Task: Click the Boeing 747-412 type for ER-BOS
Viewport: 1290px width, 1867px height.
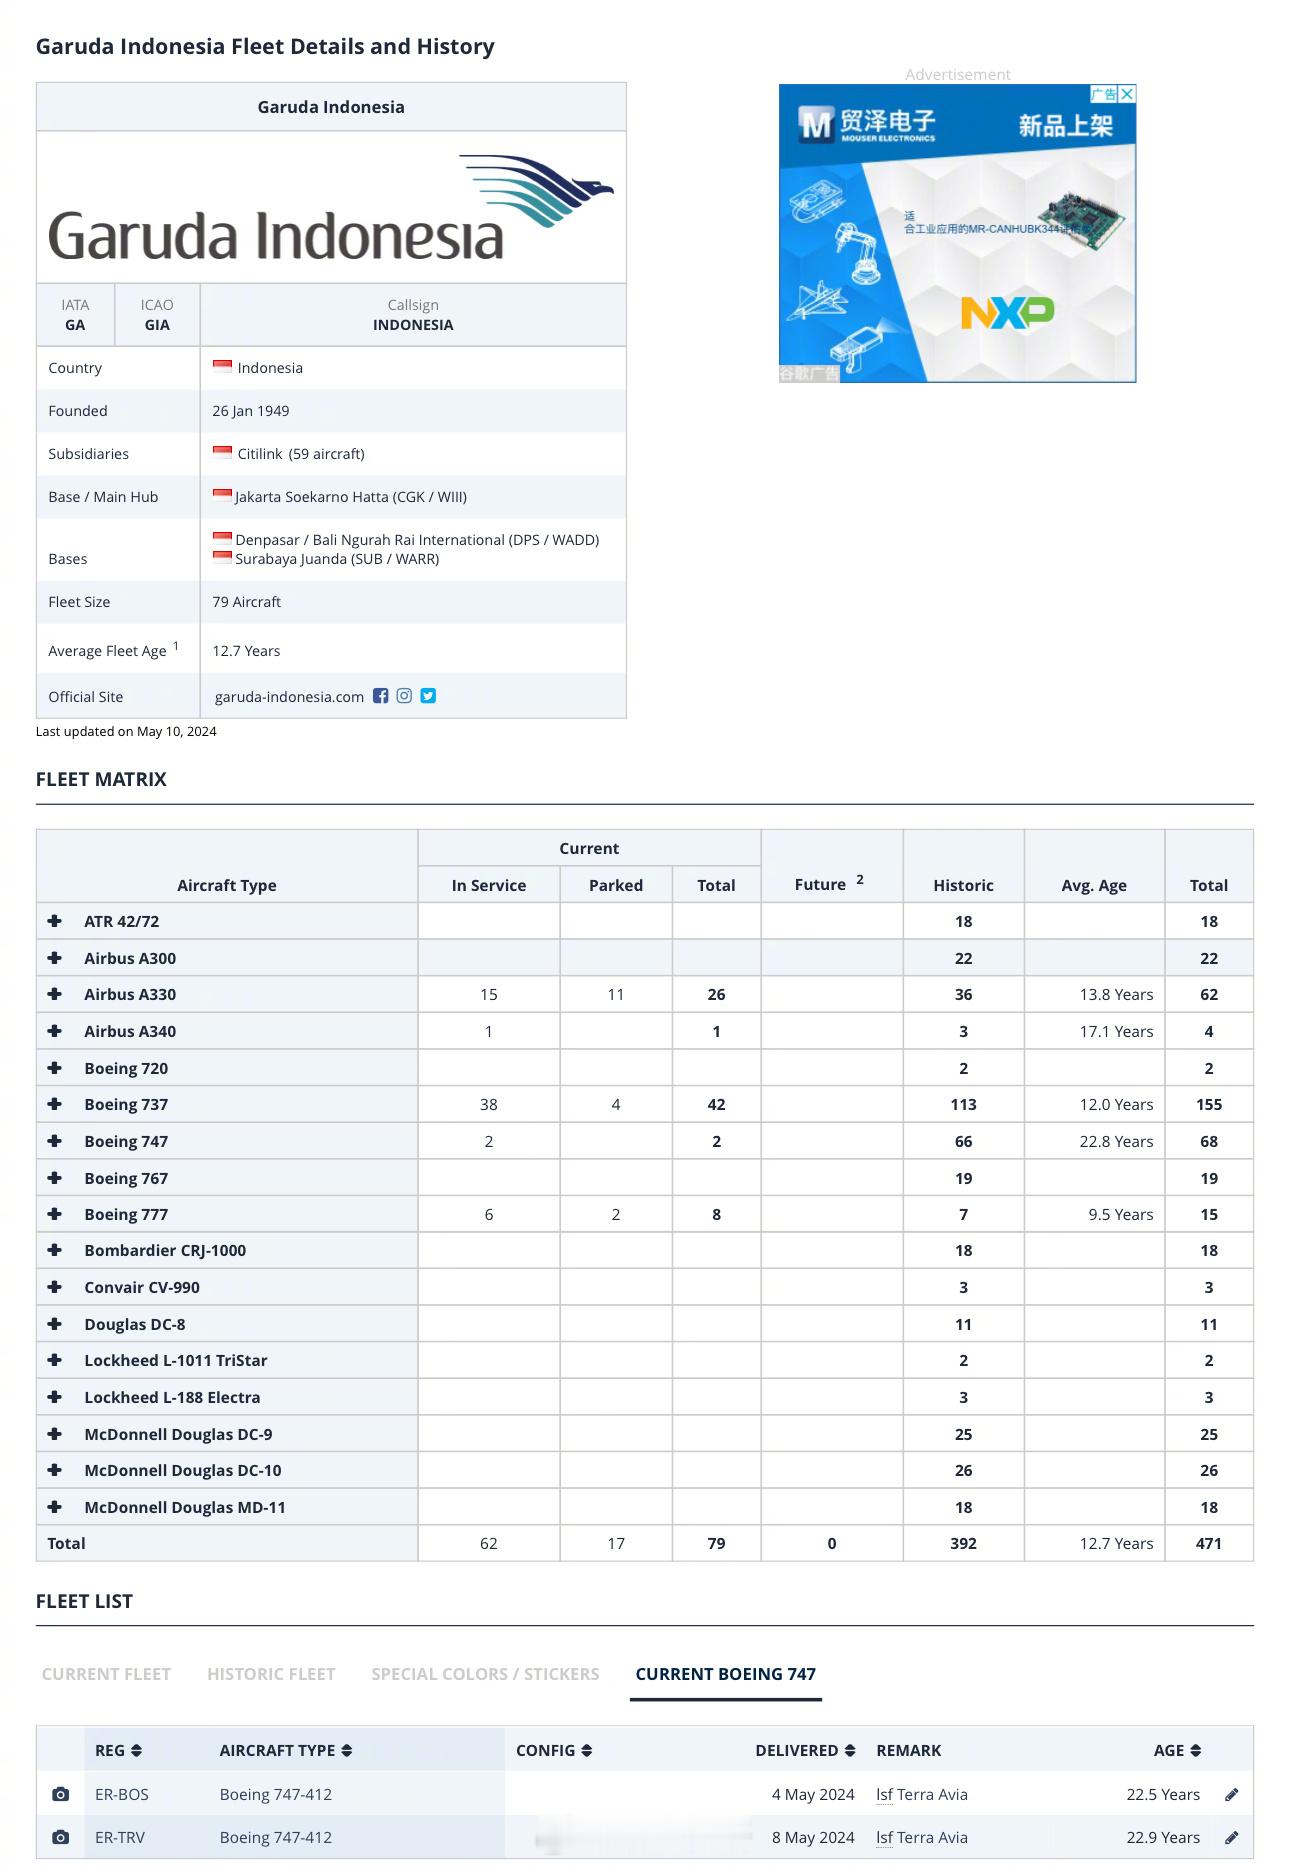Action: pos(276,1794)
